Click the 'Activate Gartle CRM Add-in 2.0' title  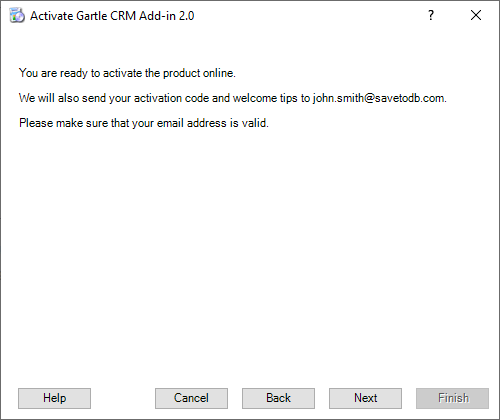click(x=112, y=16)
